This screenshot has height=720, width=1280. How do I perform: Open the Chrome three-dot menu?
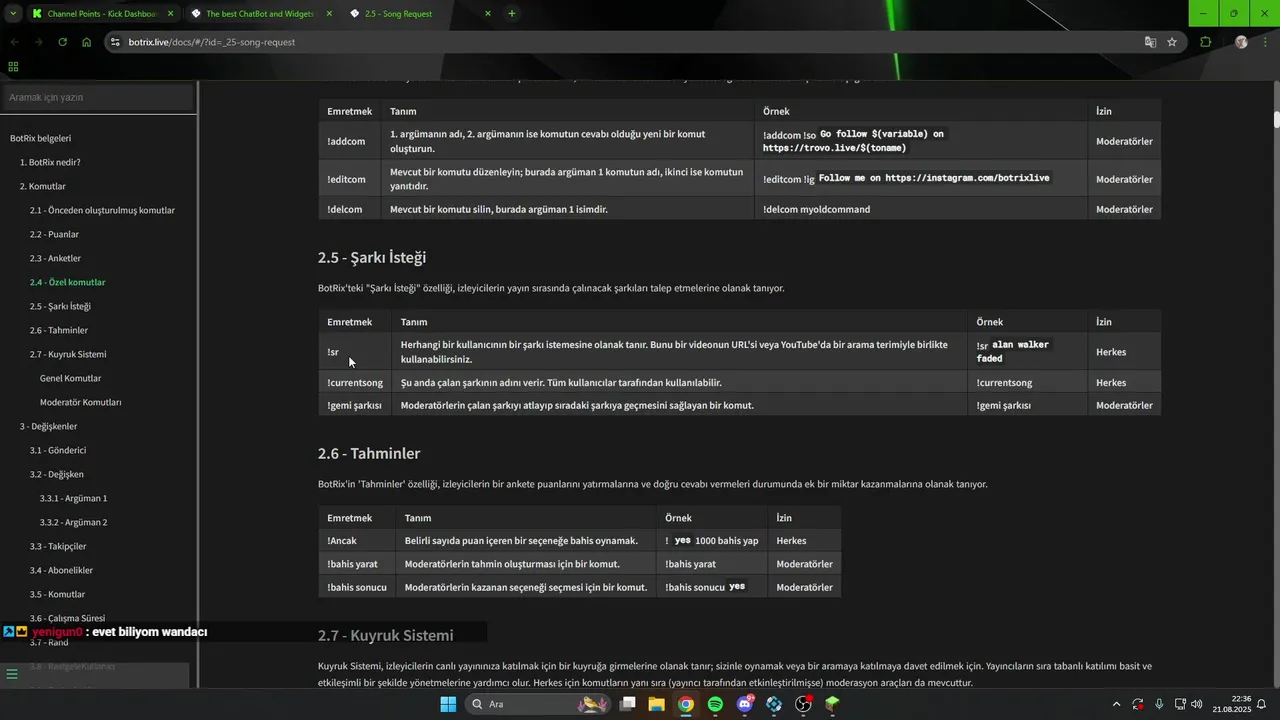click(1265, 42)
